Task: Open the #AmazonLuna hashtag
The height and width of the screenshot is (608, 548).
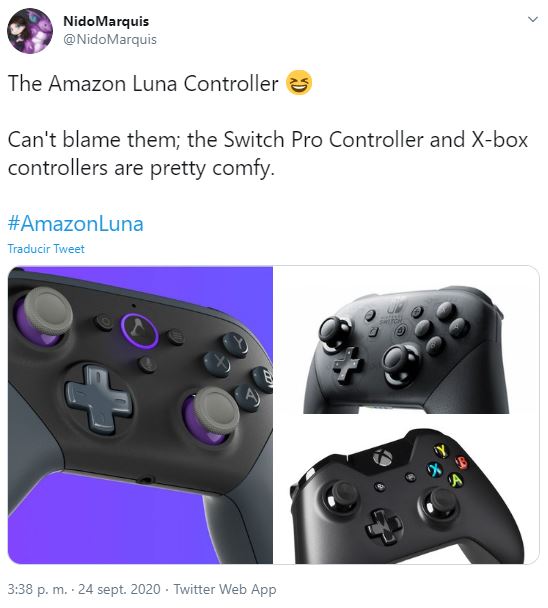Action: point(76,224)
